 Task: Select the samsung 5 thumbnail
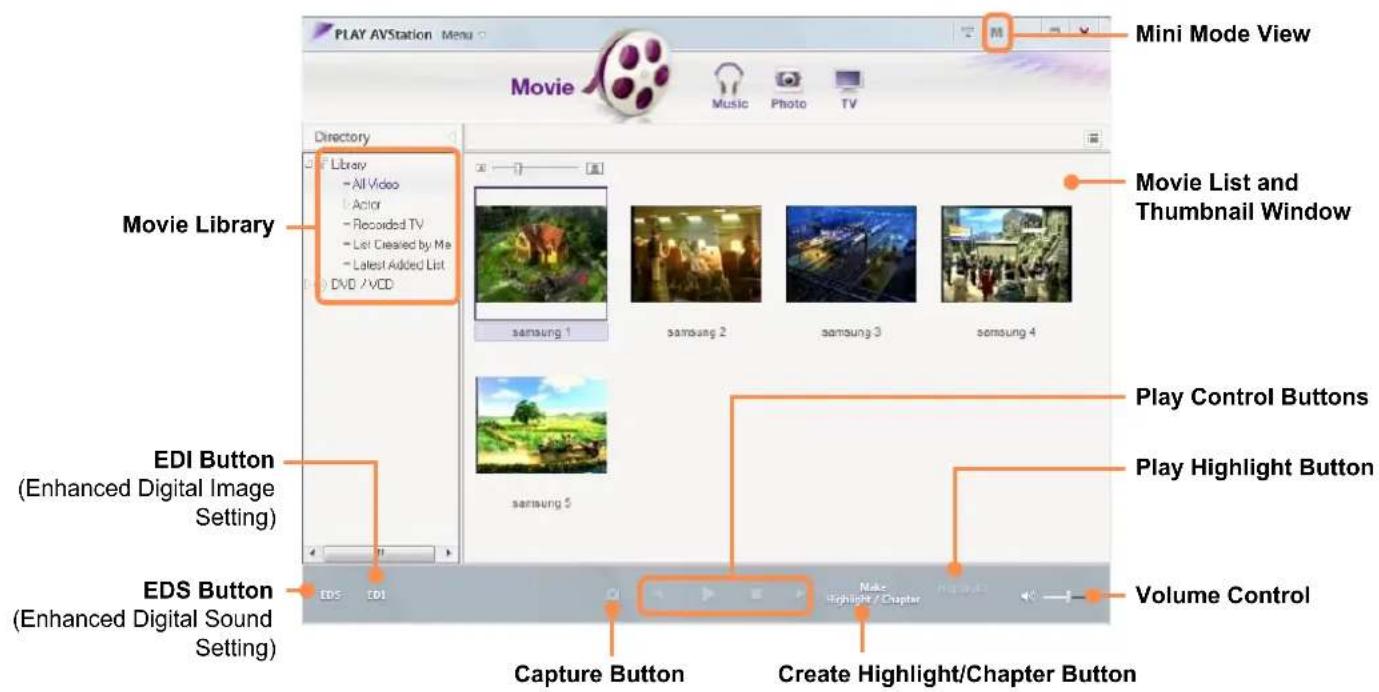click(x=541, y=425)
